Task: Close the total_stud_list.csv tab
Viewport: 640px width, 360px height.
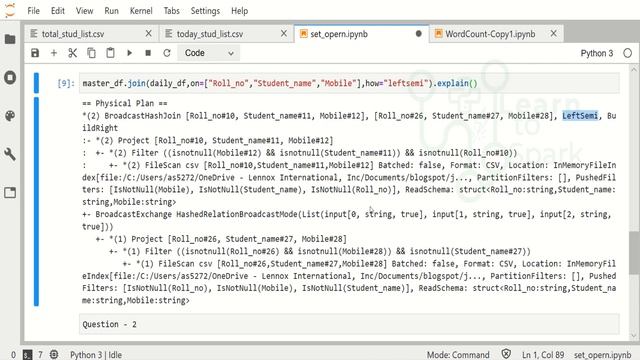Action: (149, 33)
